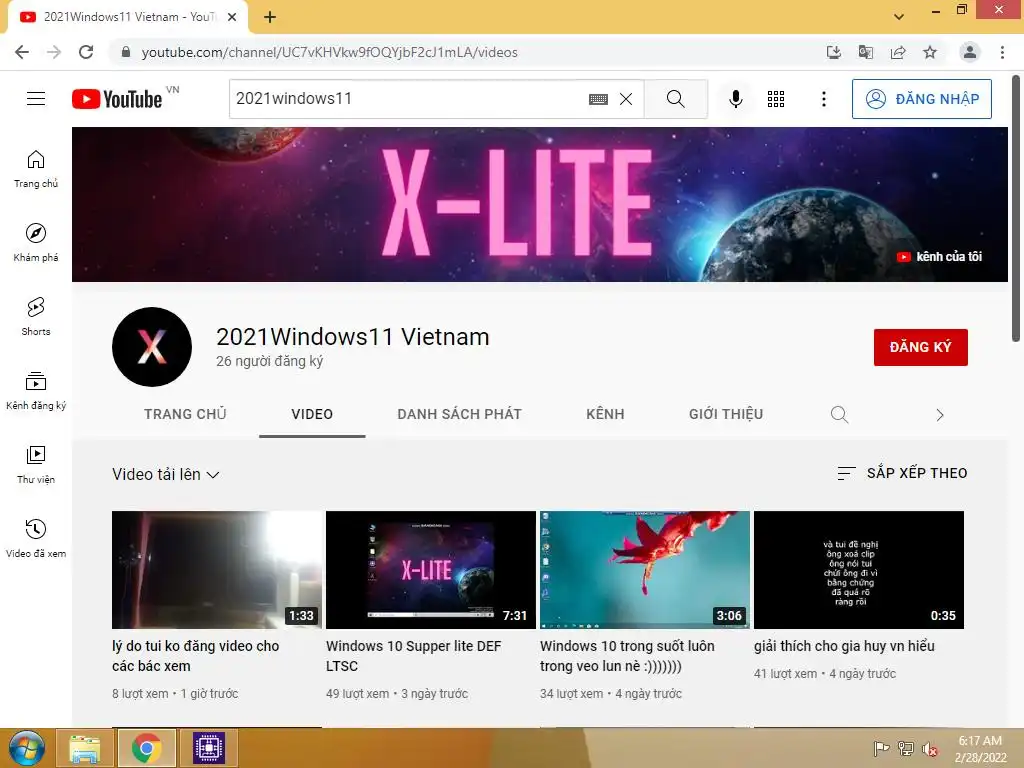Close the 2021Windows11 Vietnam tab
The image size is (1024, 768).
(232, 17)
